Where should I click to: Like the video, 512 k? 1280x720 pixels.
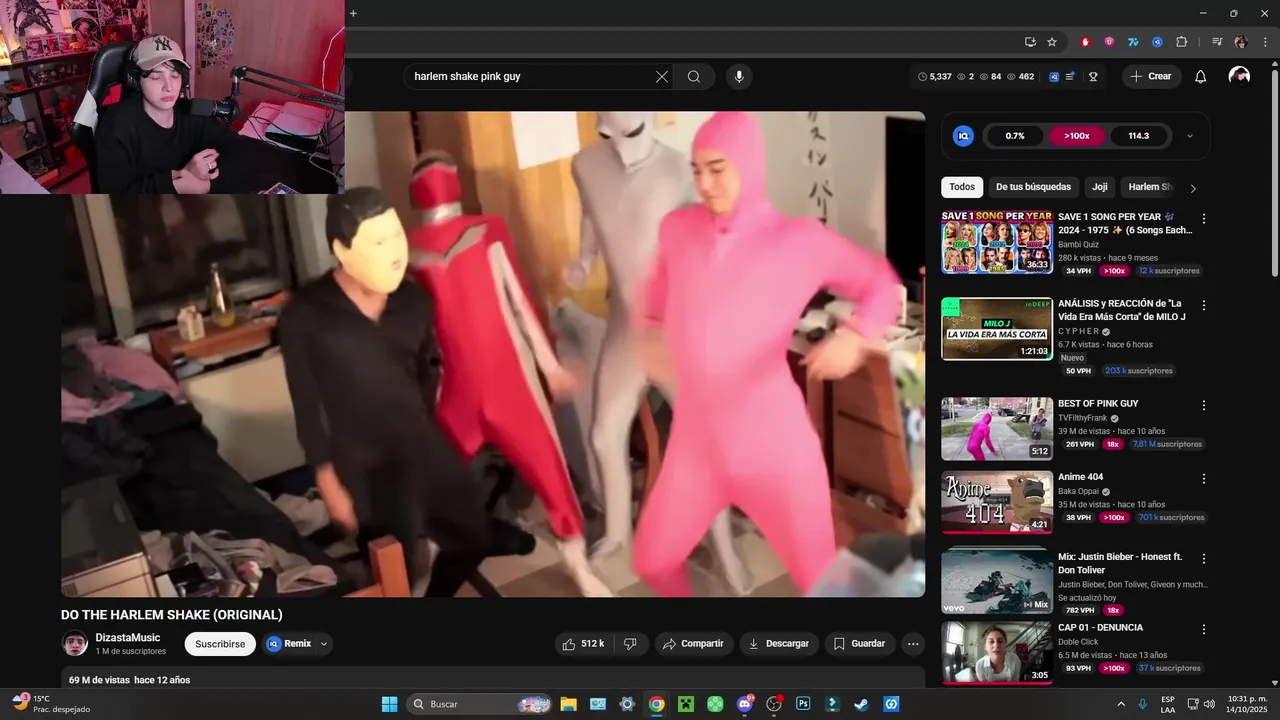(x=584, y=644)
